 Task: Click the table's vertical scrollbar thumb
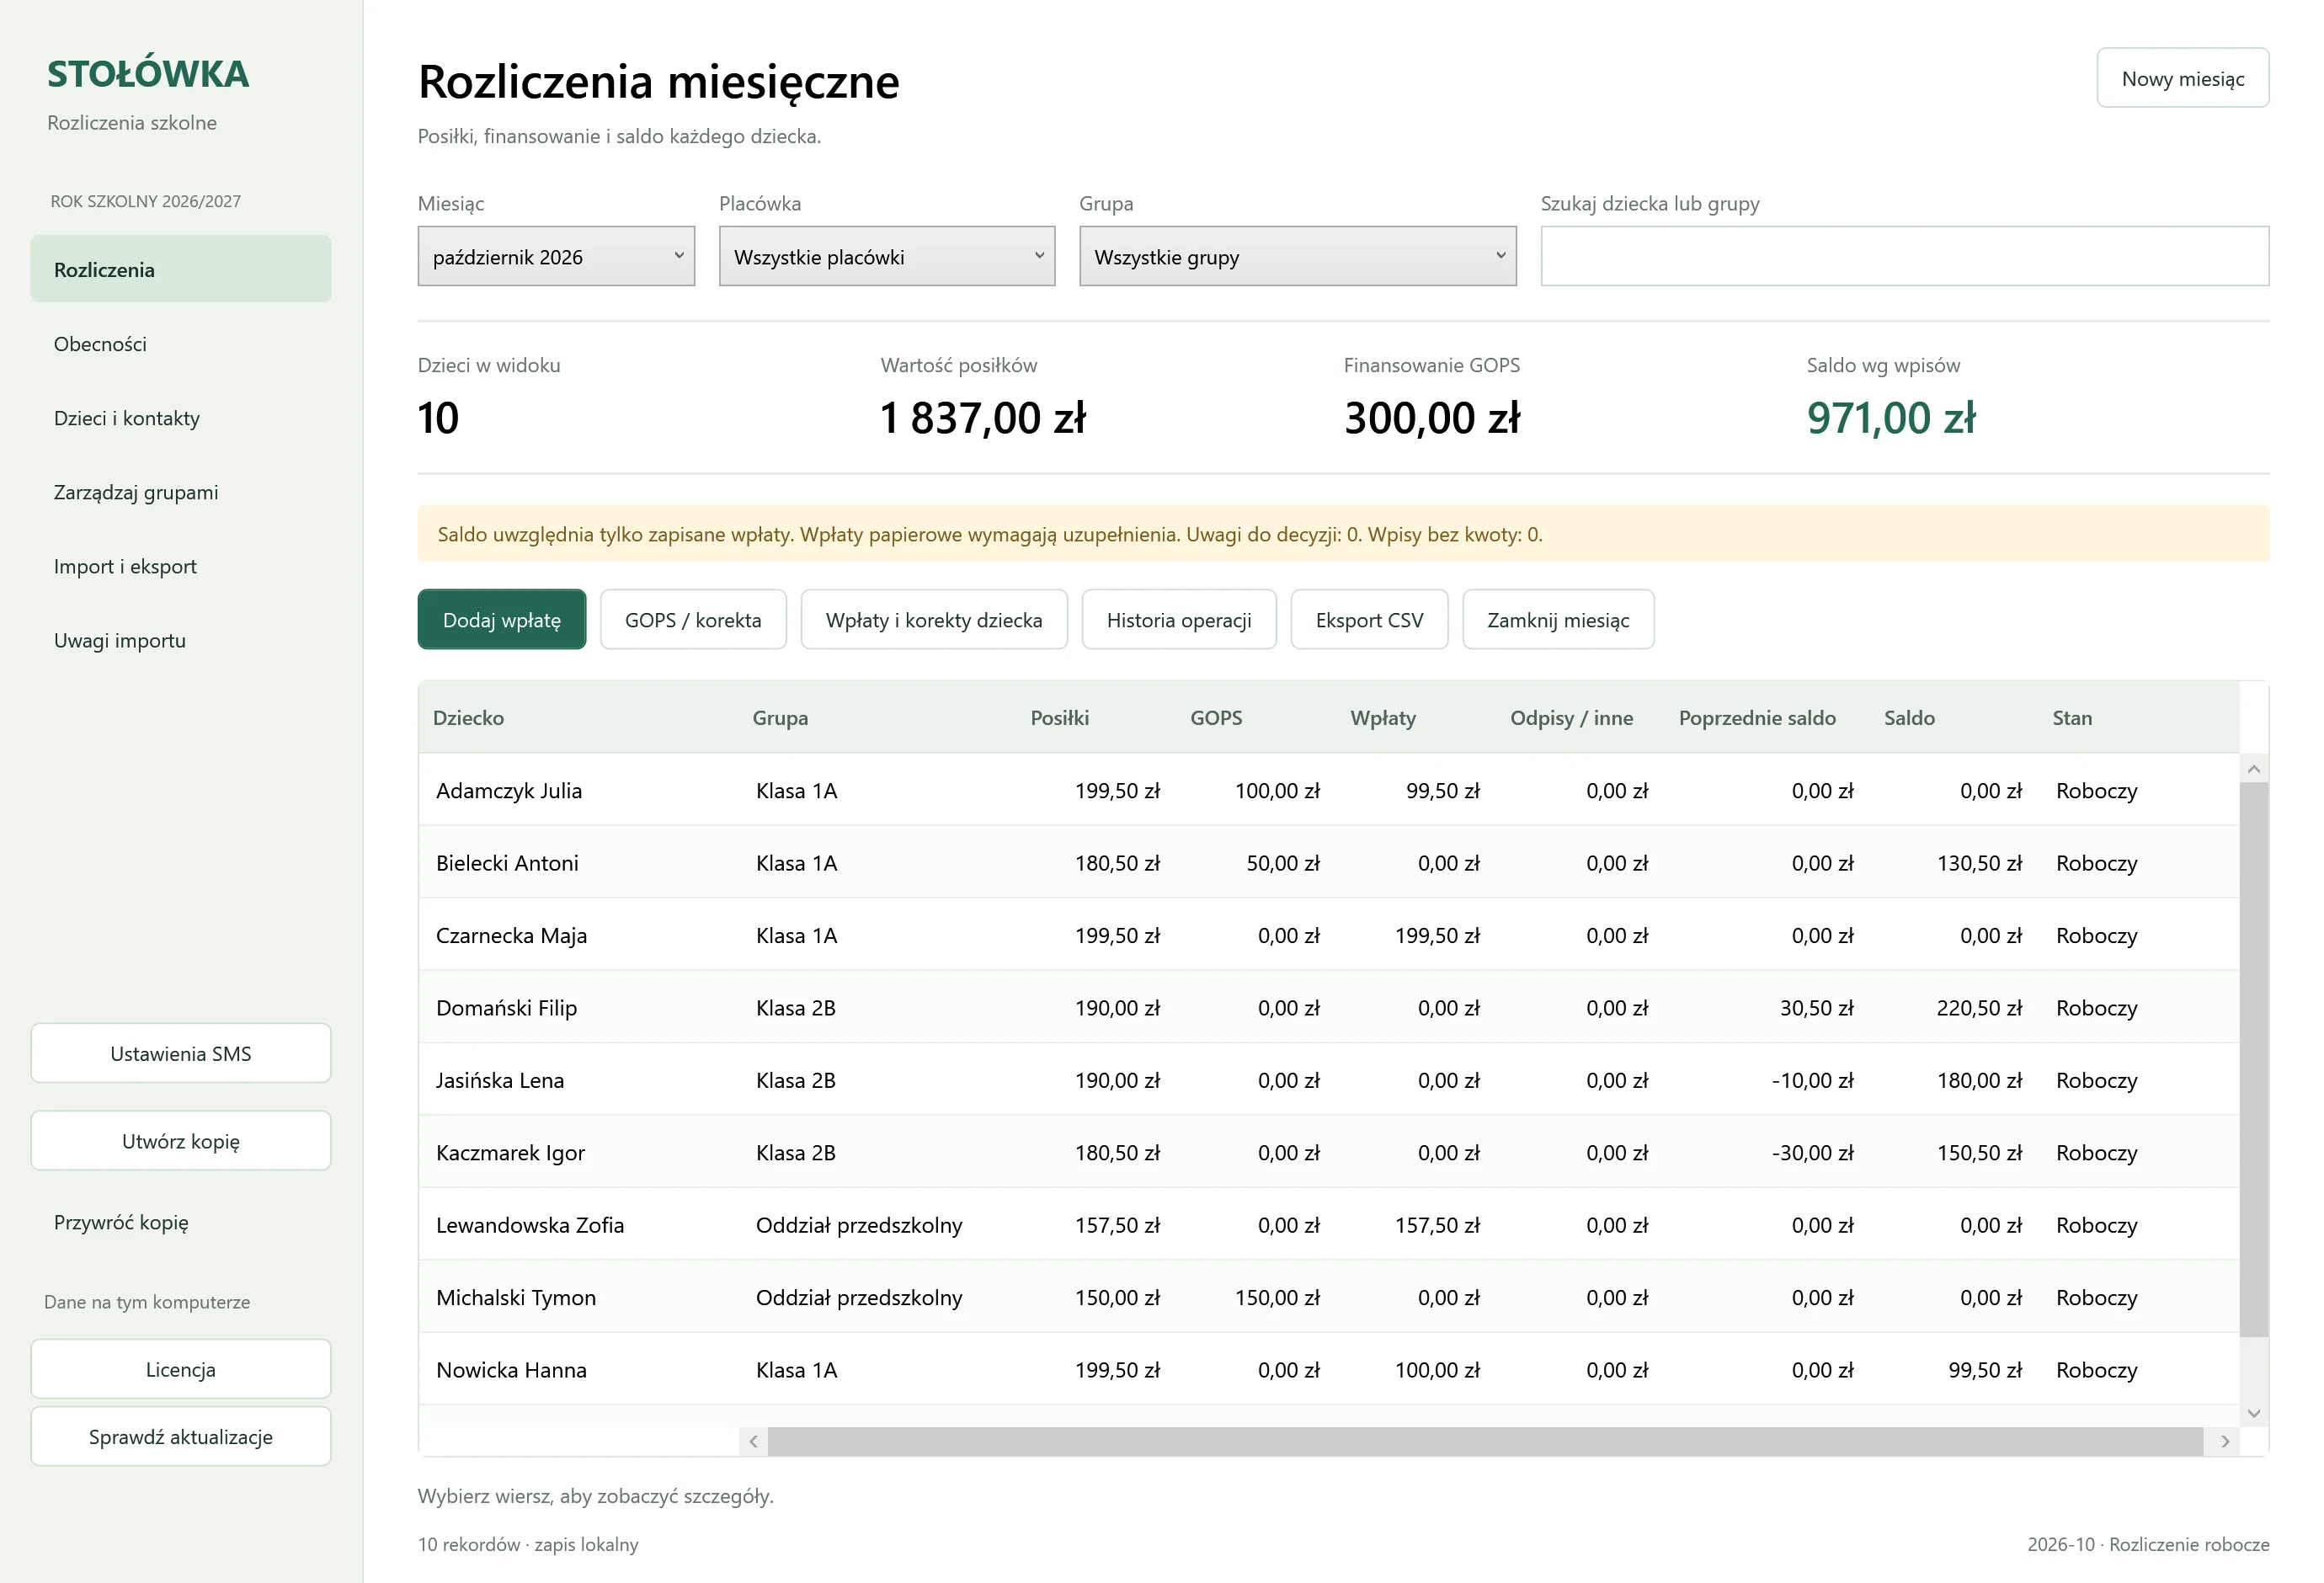pyautogui.click(x=2254, y=1060)
